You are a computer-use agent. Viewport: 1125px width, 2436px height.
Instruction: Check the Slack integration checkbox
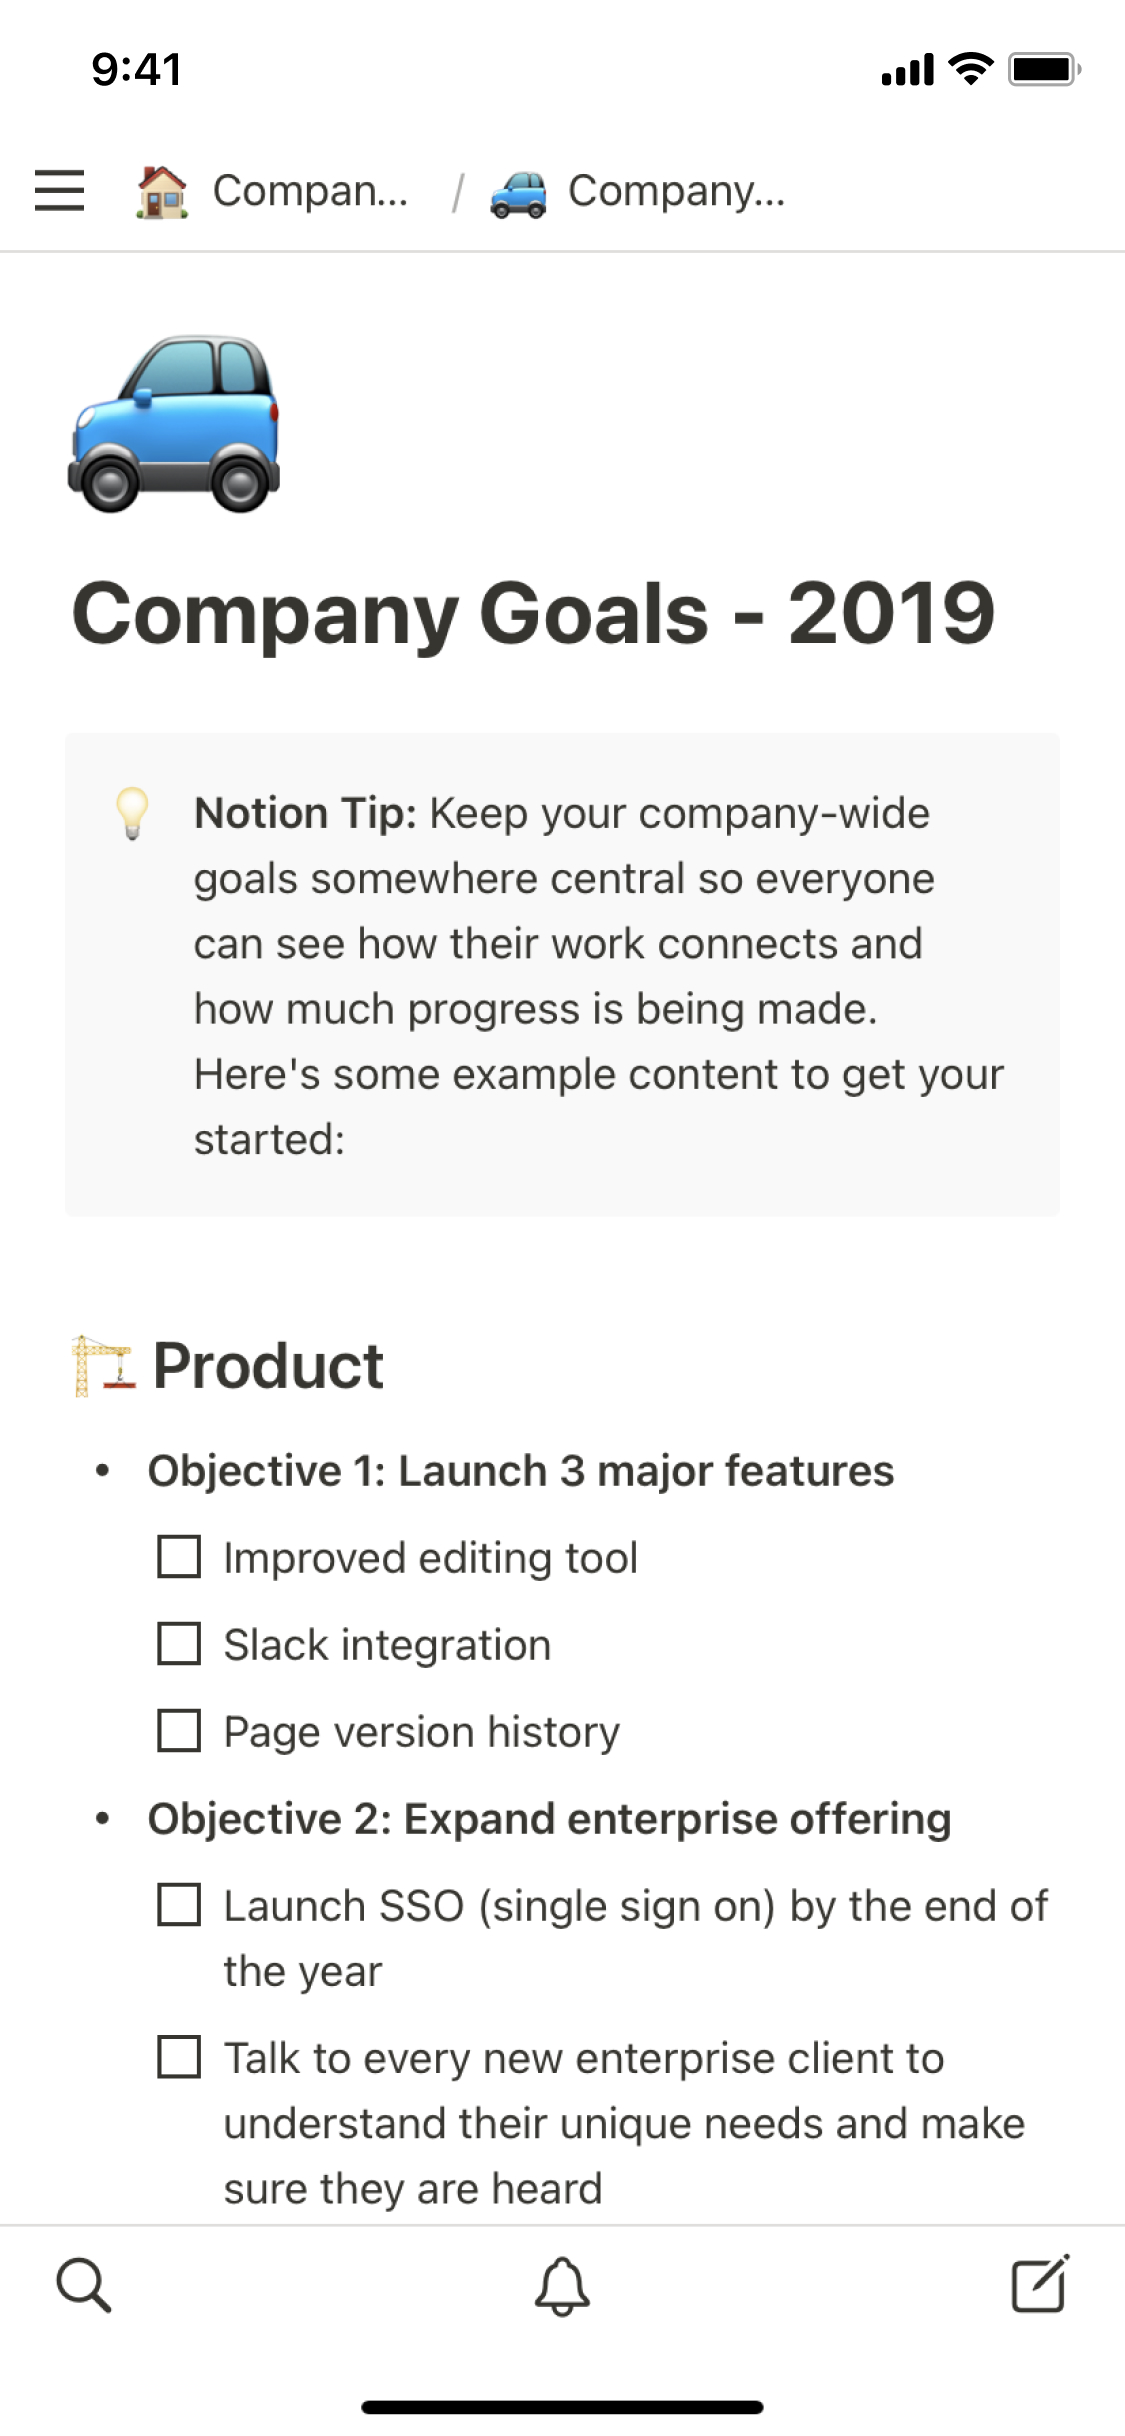(179, 1644)
